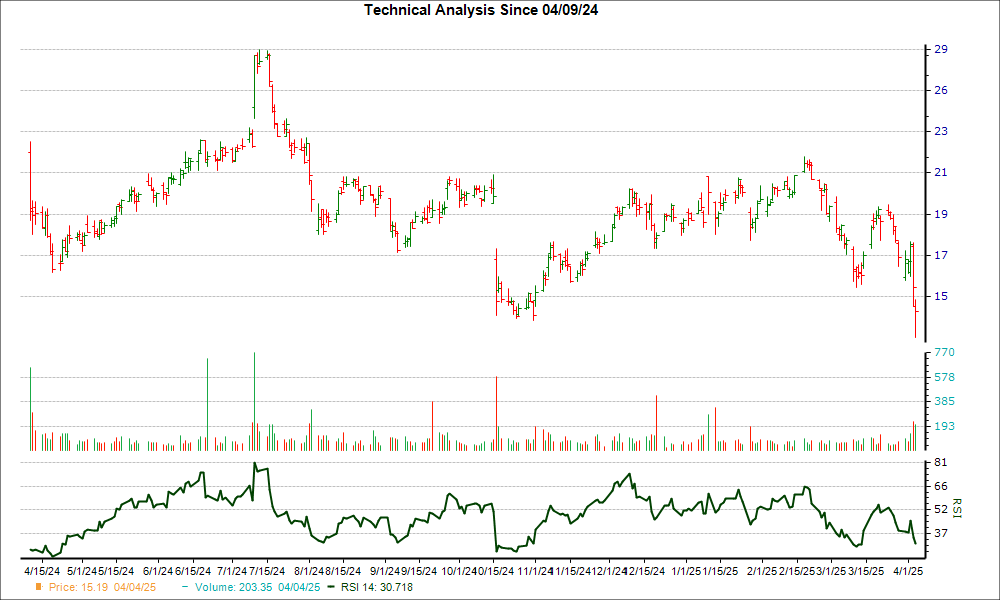Select the 'Price: 15.19 04/04/25' legend text
1000x600 pixels.
[x=103, y=587]
